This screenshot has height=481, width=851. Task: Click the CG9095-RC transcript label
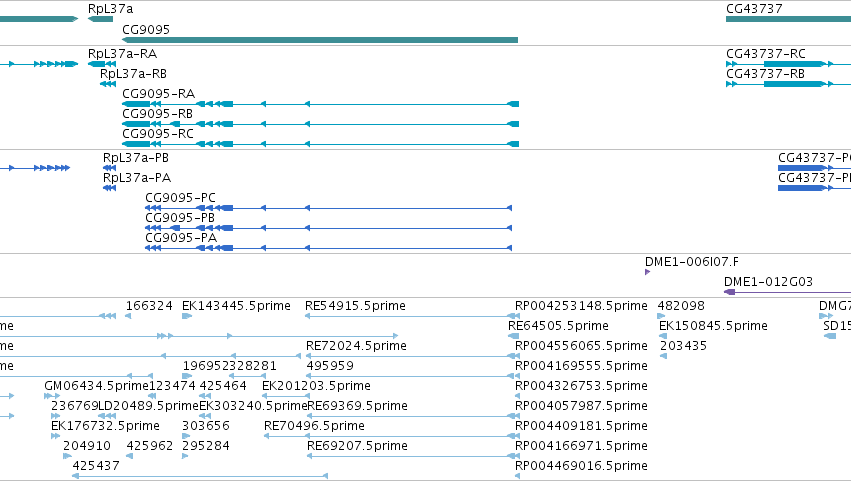pyautogui.click(x=157, y=134)
